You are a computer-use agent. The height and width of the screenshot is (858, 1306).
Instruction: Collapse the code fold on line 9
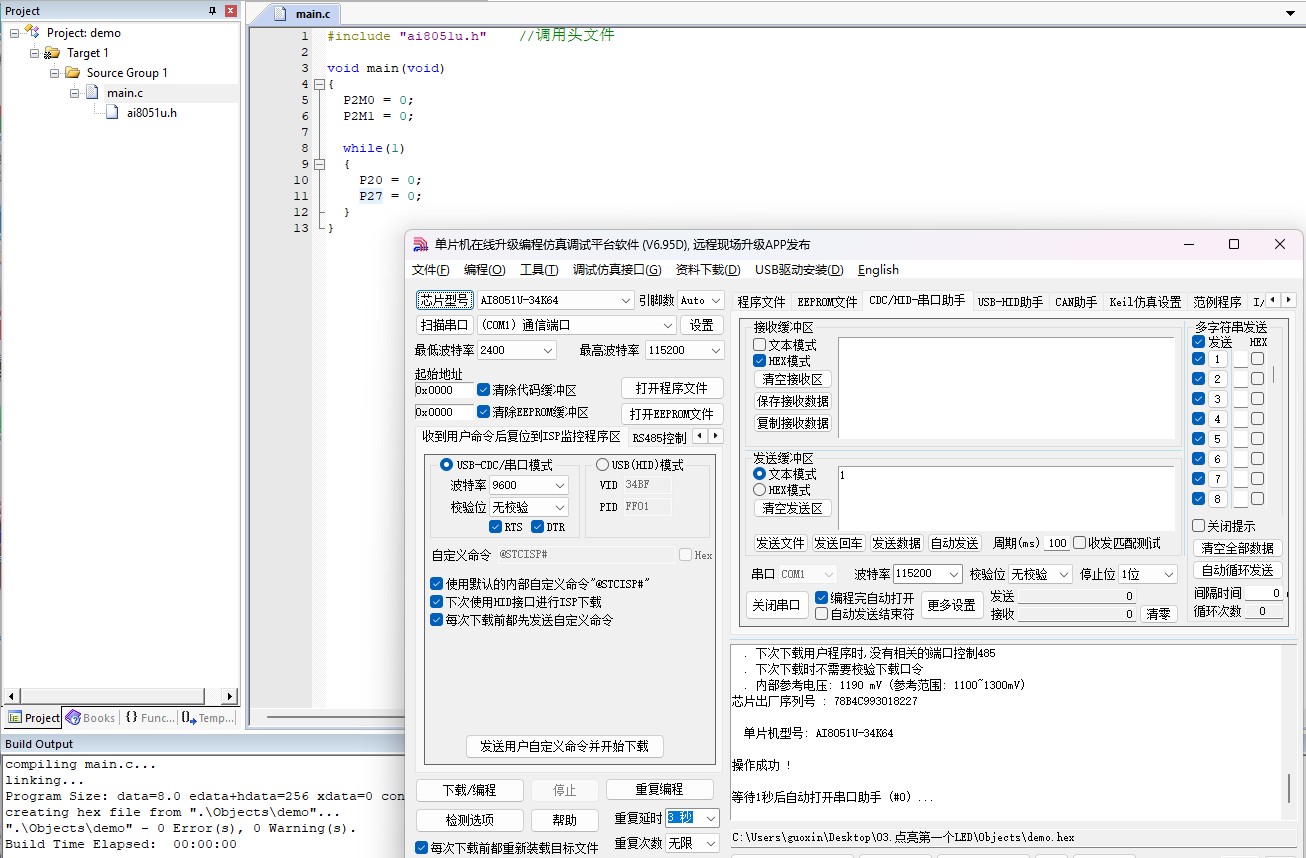coord(318,164)
